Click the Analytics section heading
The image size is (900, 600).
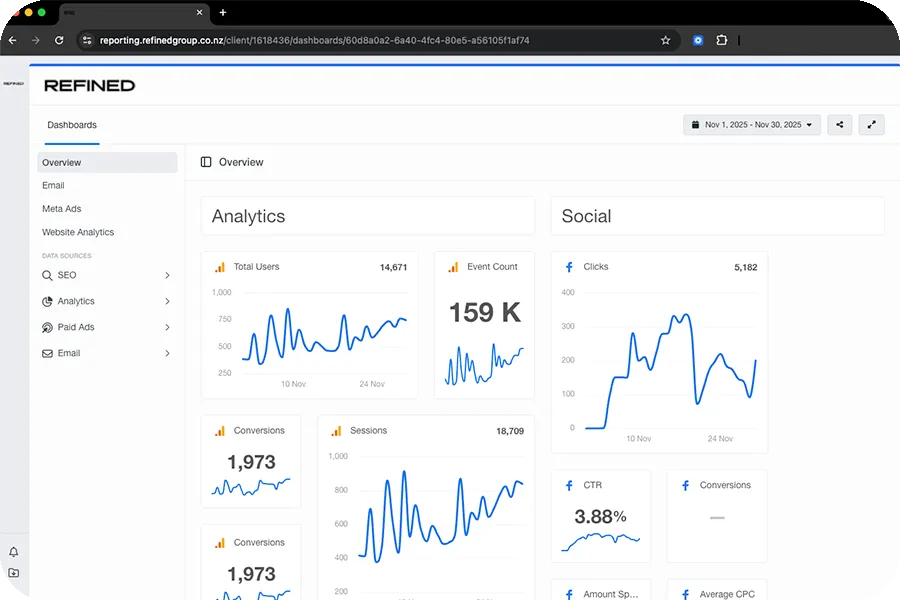pos(249,216)
